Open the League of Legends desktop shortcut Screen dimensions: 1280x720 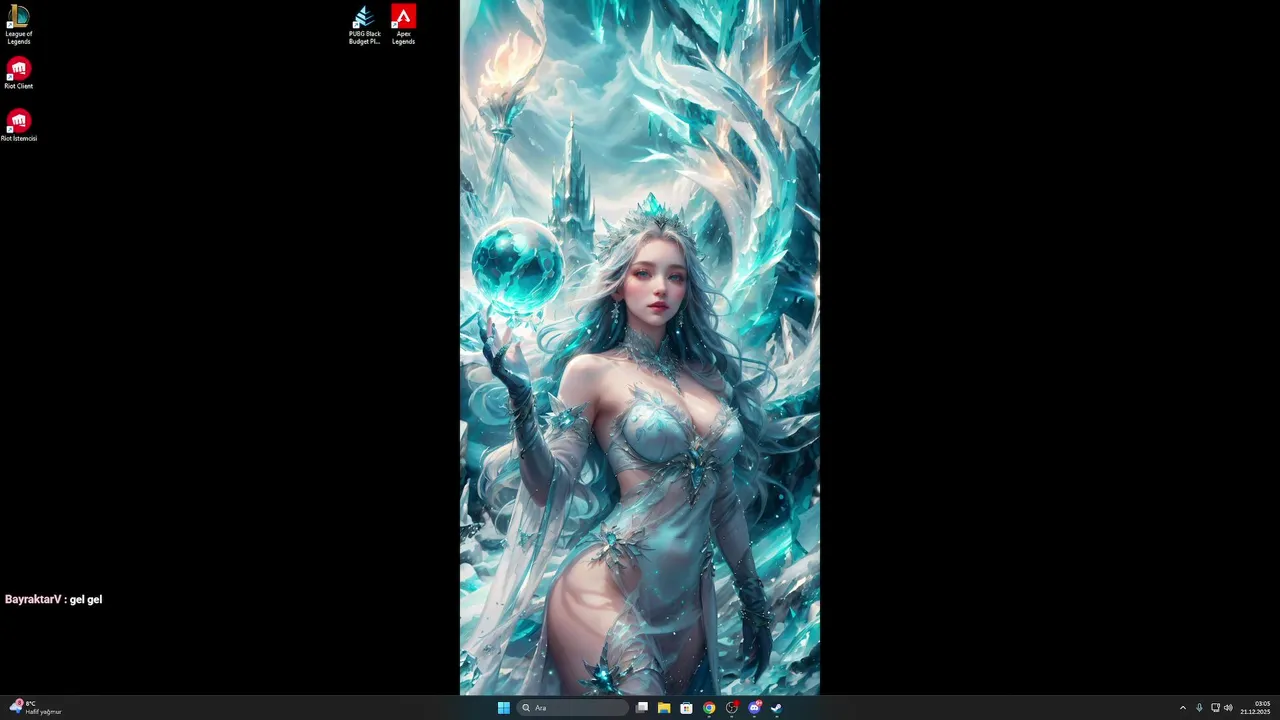[18, 25]
